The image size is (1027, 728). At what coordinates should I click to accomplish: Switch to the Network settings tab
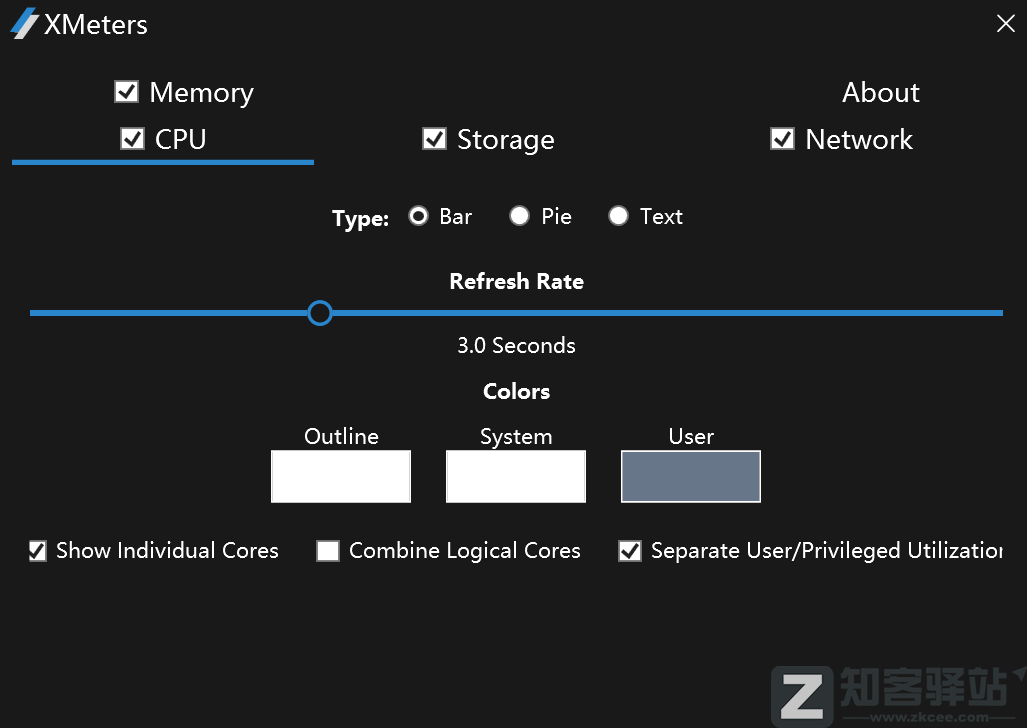click(858, 139)
